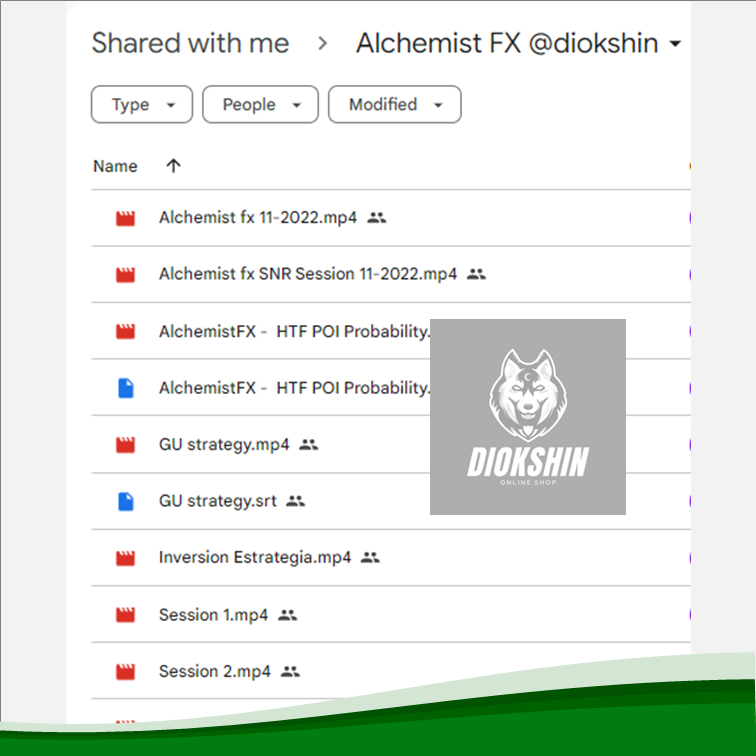Screen dimensions: 756x756
Task: Go back to Shared with me
Action: point(190,43)
